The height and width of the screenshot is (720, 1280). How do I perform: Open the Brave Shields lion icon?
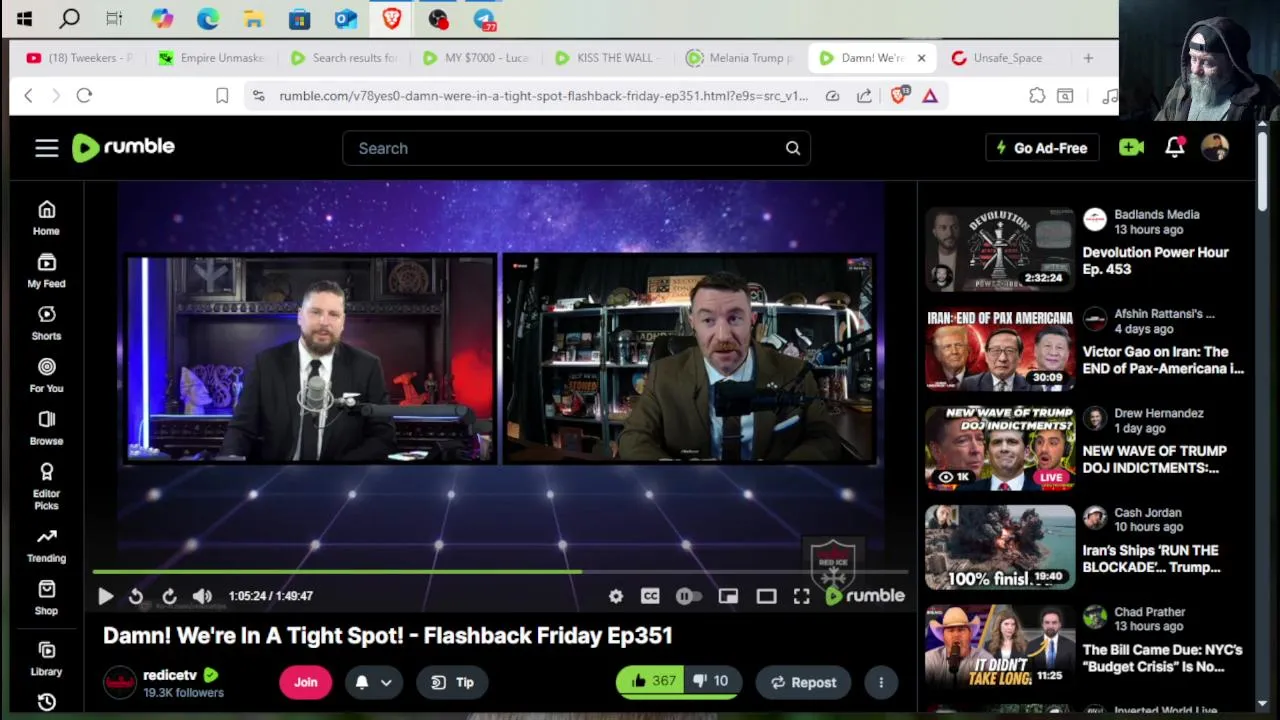click(898, 95)
